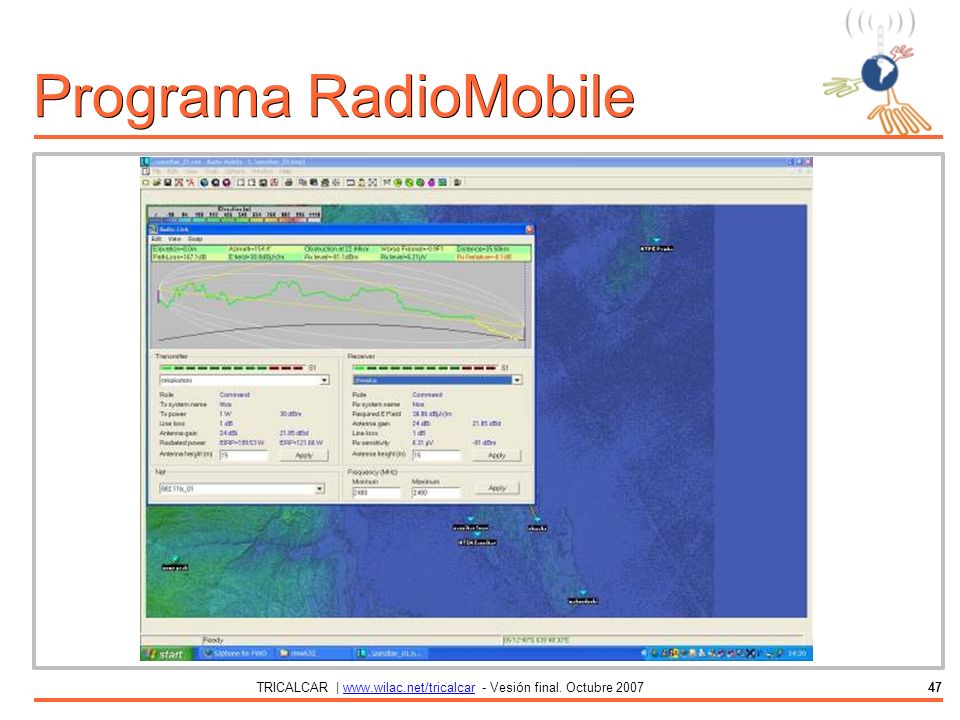Click the first green circle toolbar icon
Image resolution: width=960 pixels, height=720 pixels.
[398, 182]
